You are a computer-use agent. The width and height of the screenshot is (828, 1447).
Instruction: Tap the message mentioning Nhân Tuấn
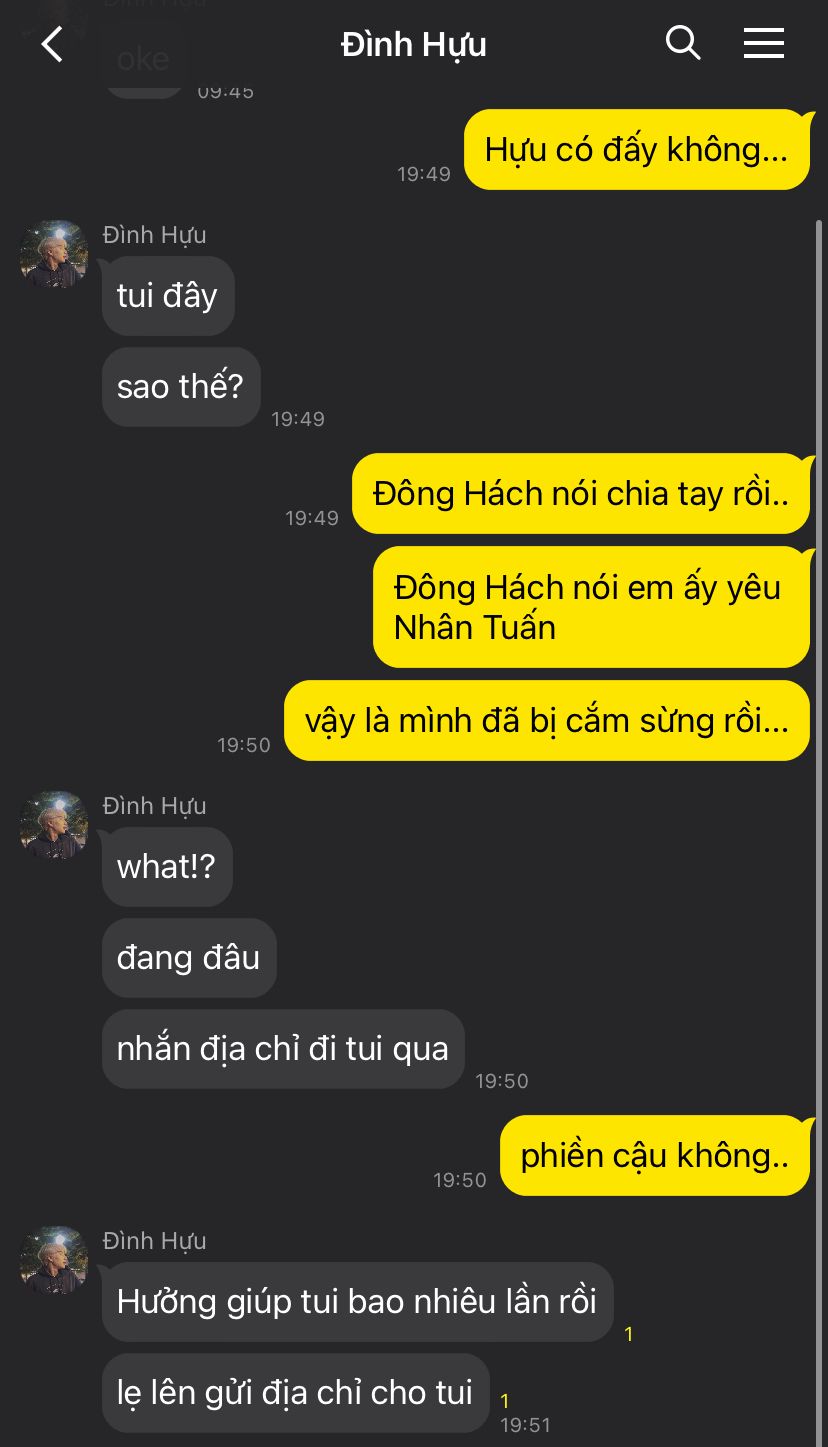point(591,607)
